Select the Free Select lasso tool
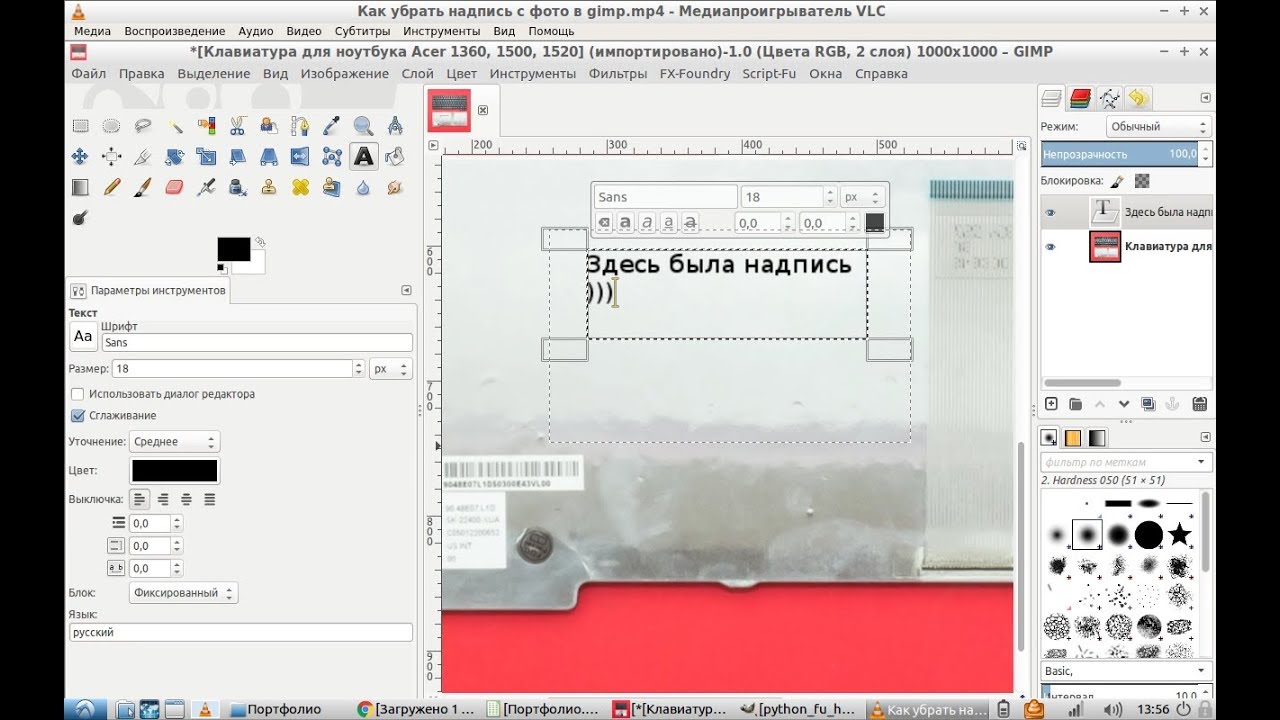The height and width of the screenshot is (720, 1280). (x=143, y=126)
